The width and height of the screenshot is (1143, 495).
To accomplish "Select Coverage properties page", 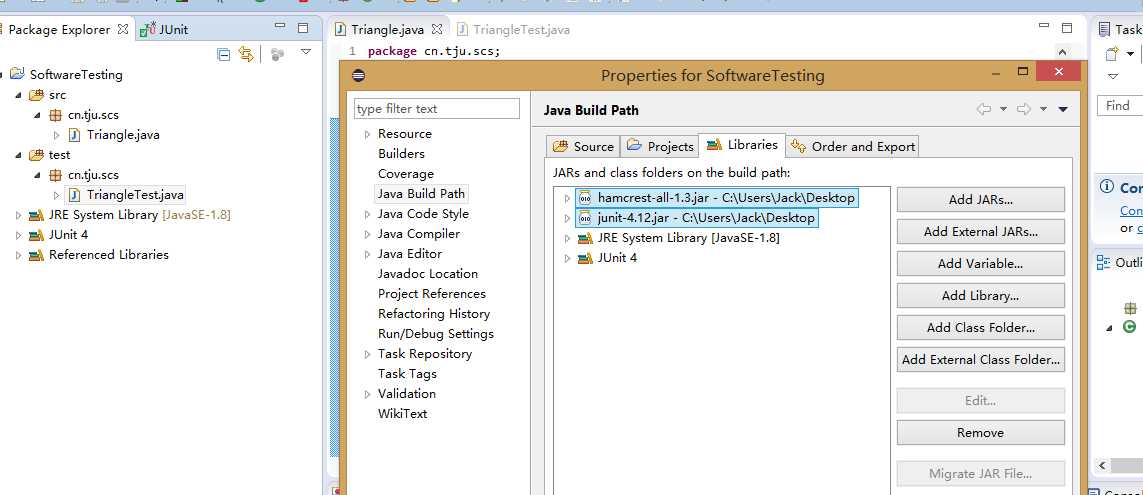I will (x=405, y=174).
